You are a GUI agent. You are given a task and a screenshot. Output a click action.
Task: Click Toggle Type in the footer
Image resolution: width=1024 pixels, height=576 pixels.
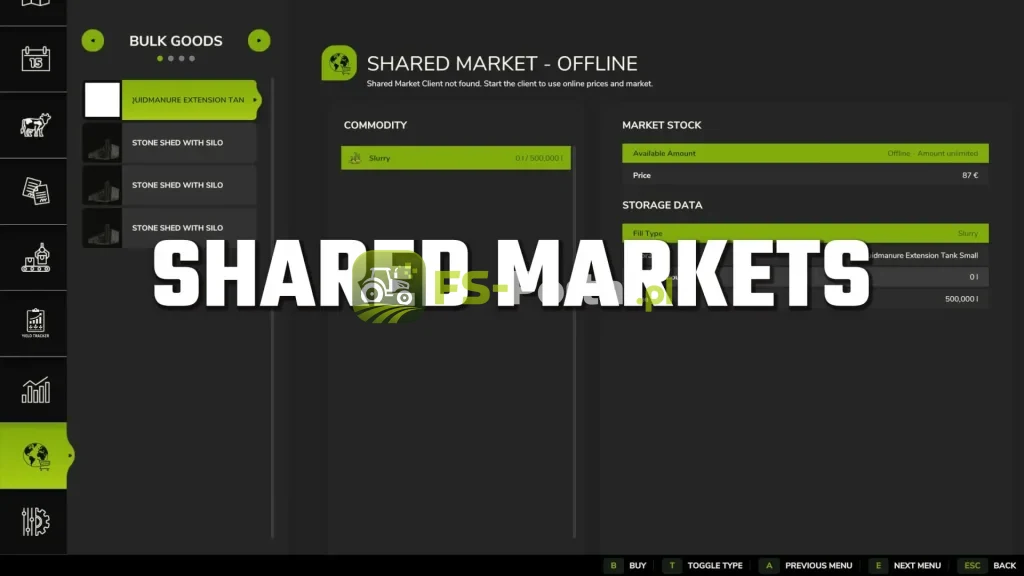703,566
